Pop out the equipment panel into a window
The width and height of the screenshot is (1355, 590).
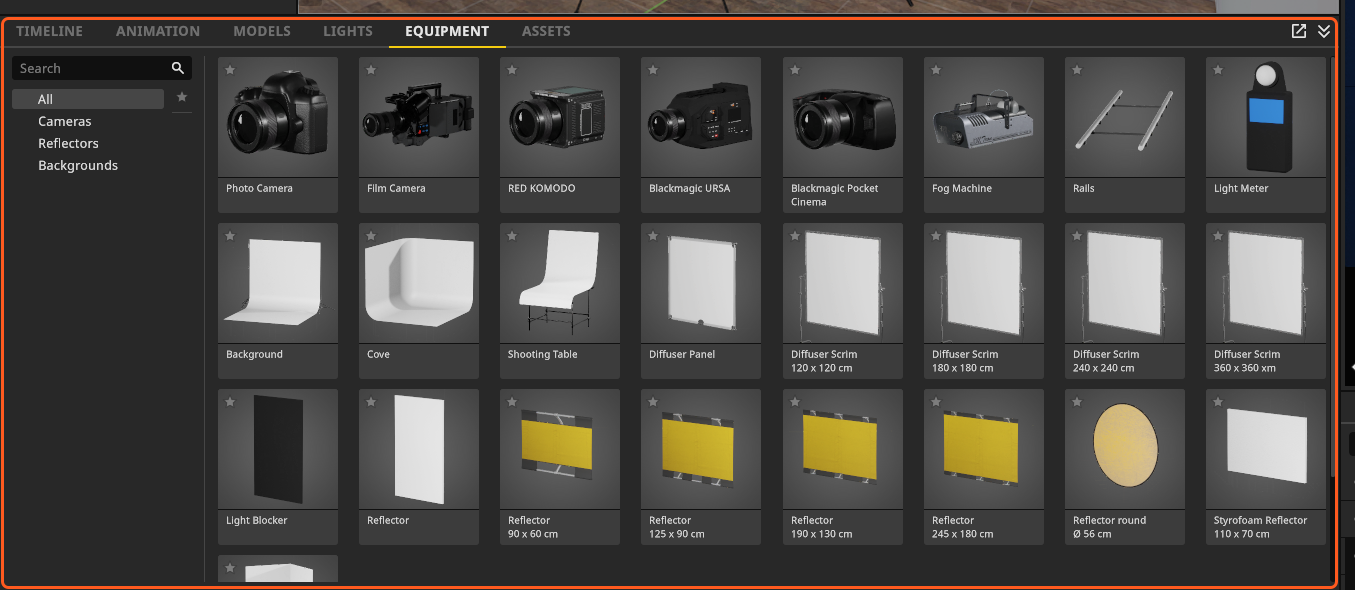pyautogui.click(x=1299, y=31)
